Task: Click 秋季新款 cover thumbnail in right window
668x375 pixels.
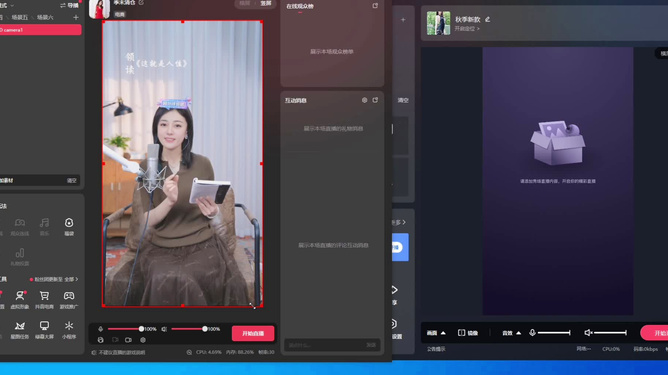Action: [438, 23]
